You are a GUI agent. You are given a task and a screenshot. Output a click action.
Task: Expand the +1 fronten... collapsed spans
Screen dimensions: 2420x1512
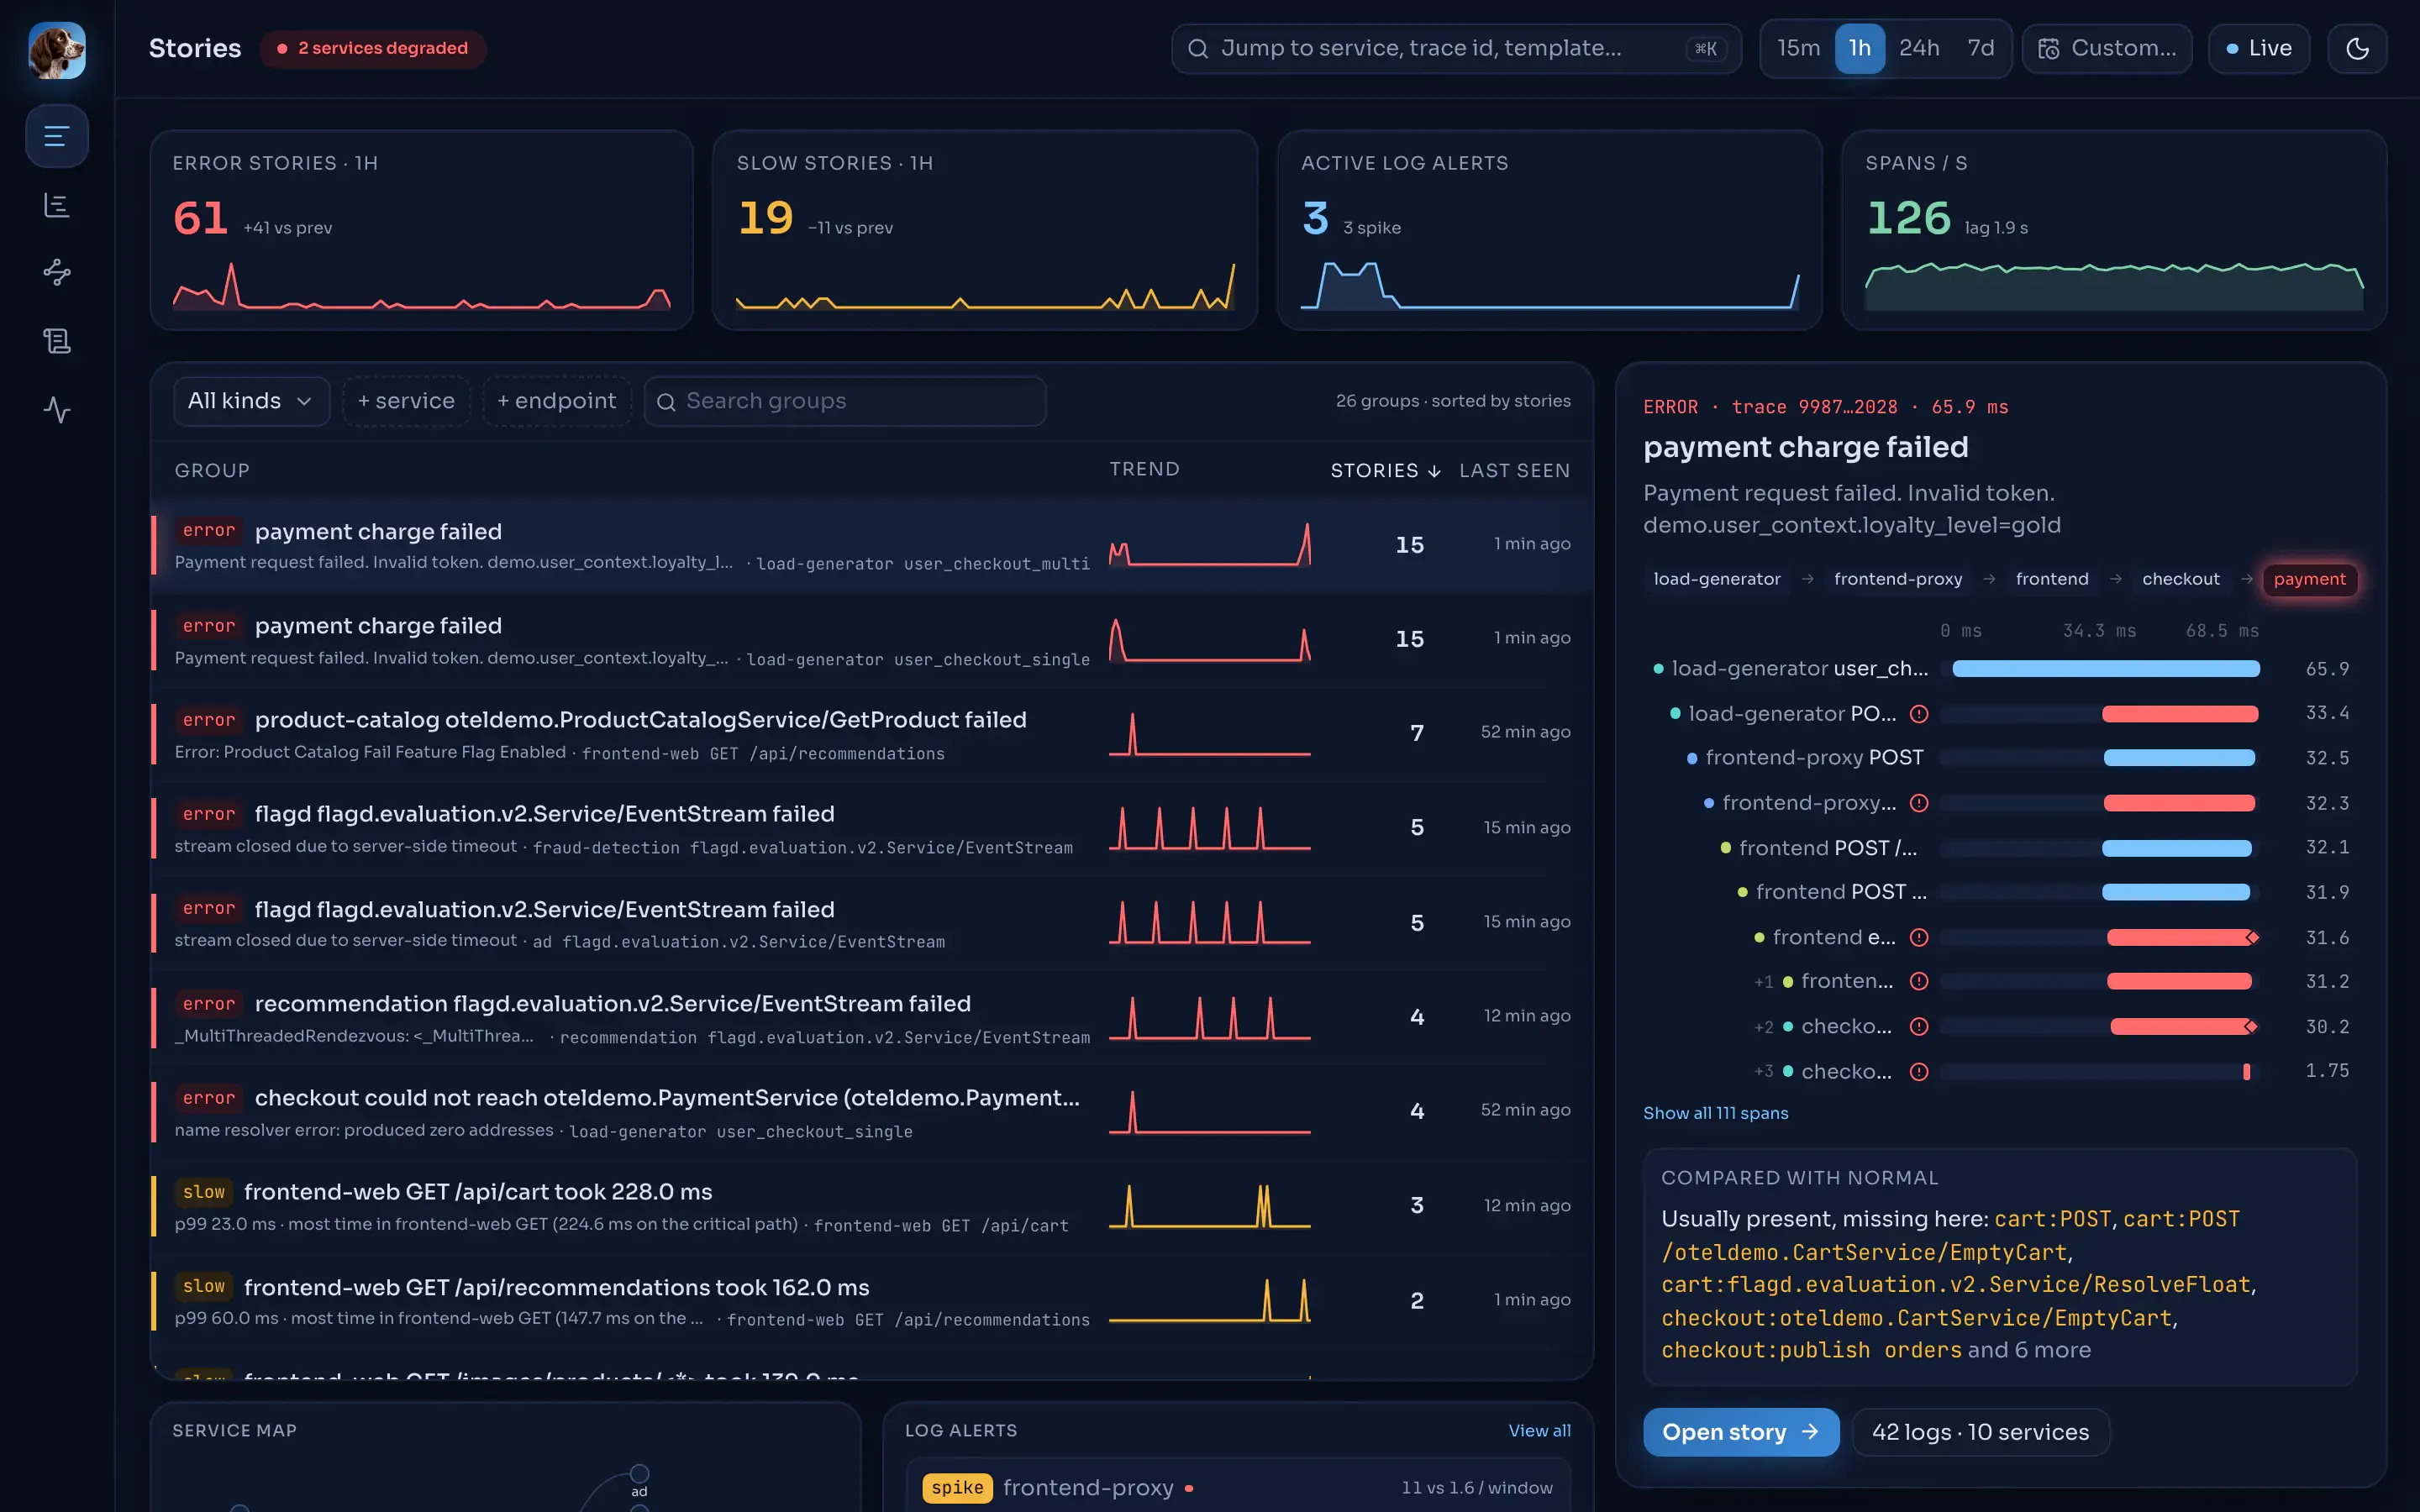tap(1763, 982)
